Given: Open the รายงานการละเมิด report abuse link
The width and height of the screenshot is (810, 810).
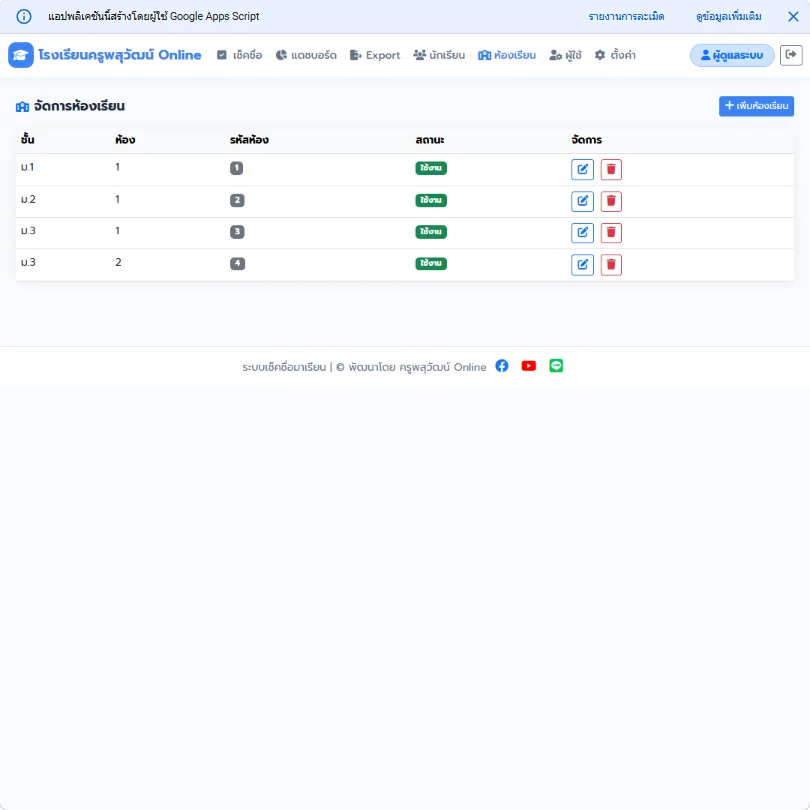Looking at the screenshot, I should click(626, 17).
